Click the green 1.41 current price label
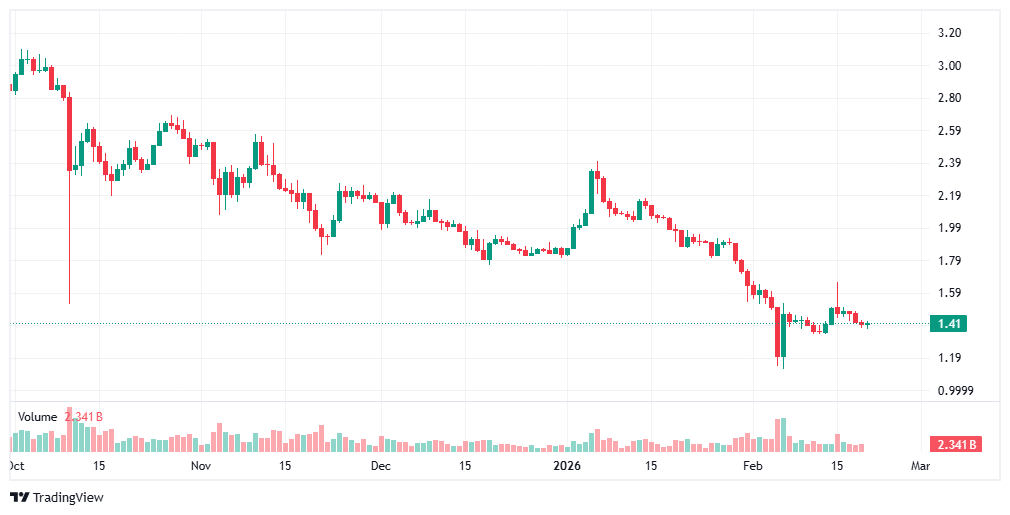This screenshot has height=515, width=1010. (951, 324)
